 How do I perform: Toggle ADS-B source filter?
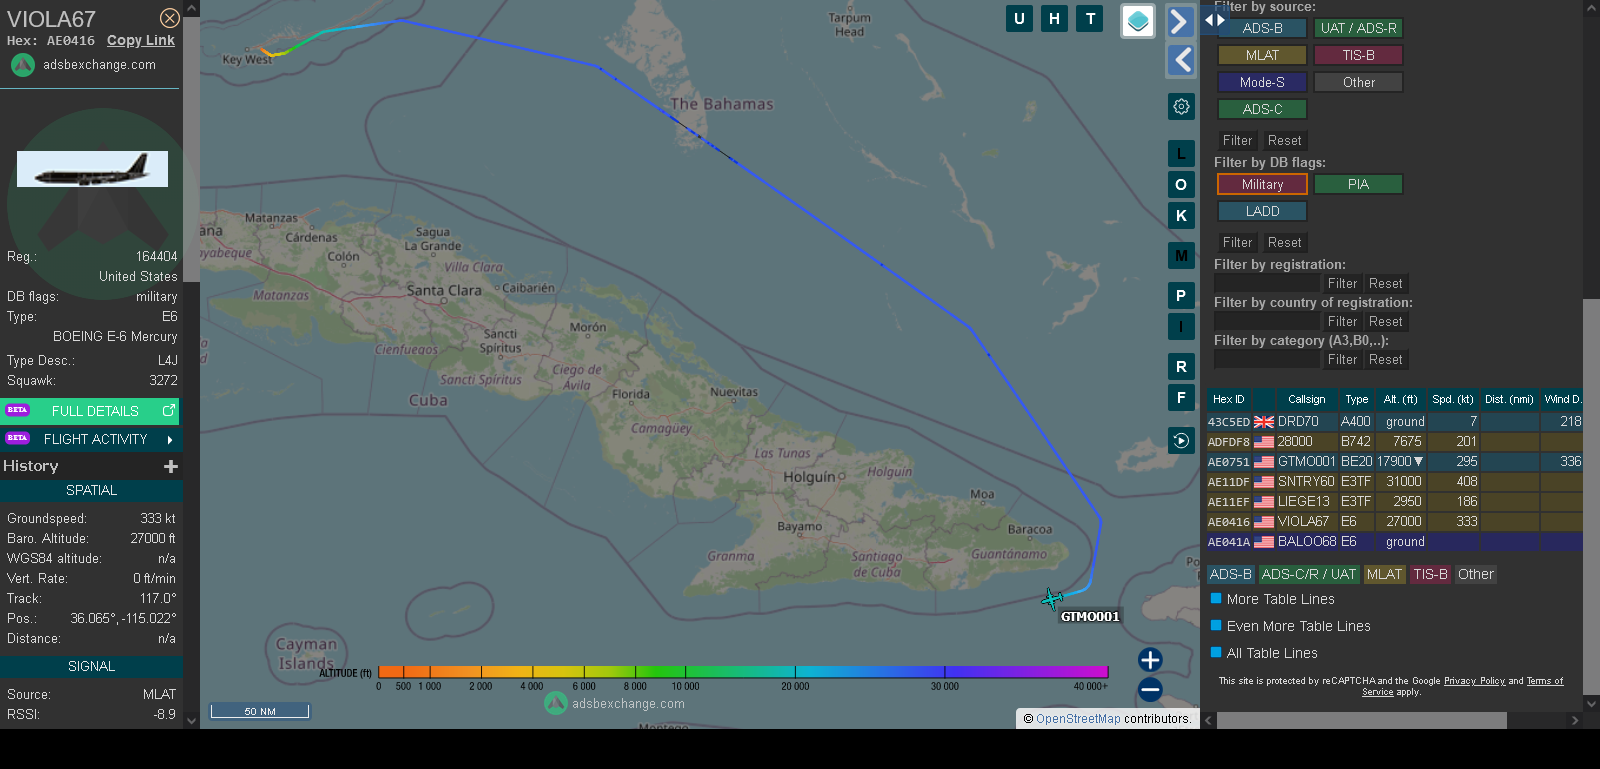click(x=1262, y=28)
